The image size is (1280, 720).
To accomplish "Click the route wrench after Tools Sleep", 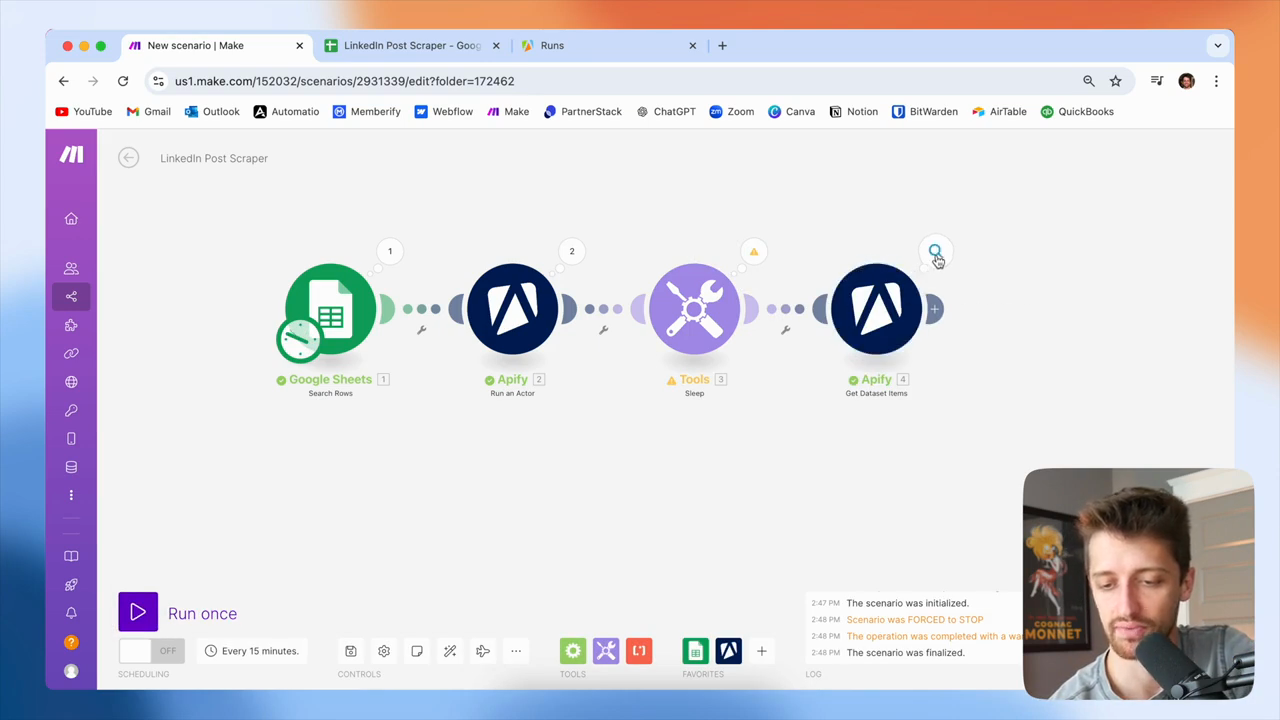I will [786, 330].
